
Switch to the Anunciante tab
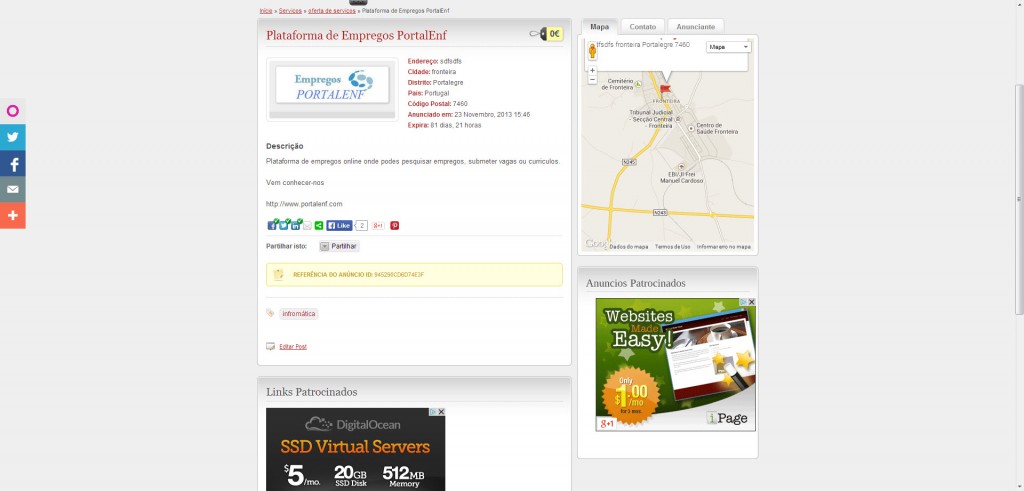point(696,27)
